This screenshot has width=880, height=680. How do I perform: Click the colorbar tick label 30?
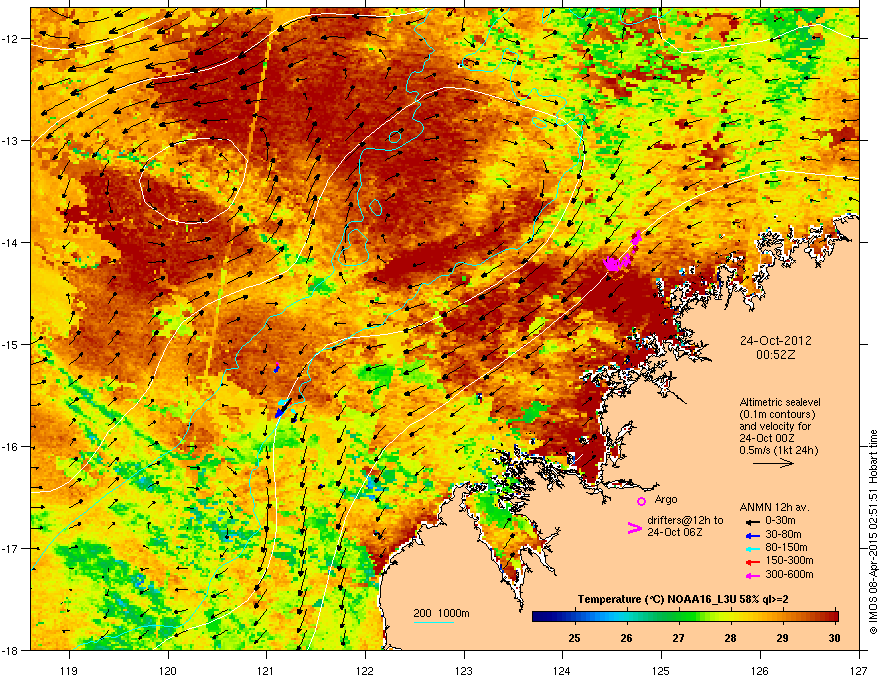(835, 638)
